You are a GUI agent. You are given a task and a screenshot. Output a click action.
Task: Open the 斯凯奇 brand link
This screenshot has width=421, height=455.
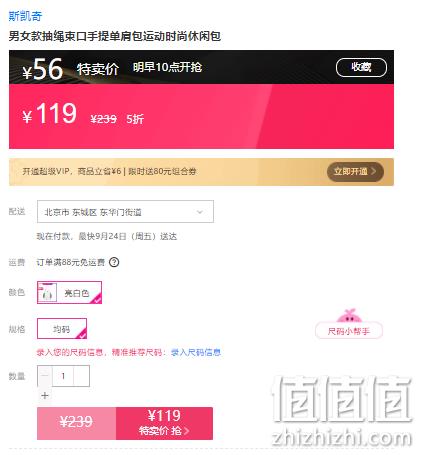(25, 16)
